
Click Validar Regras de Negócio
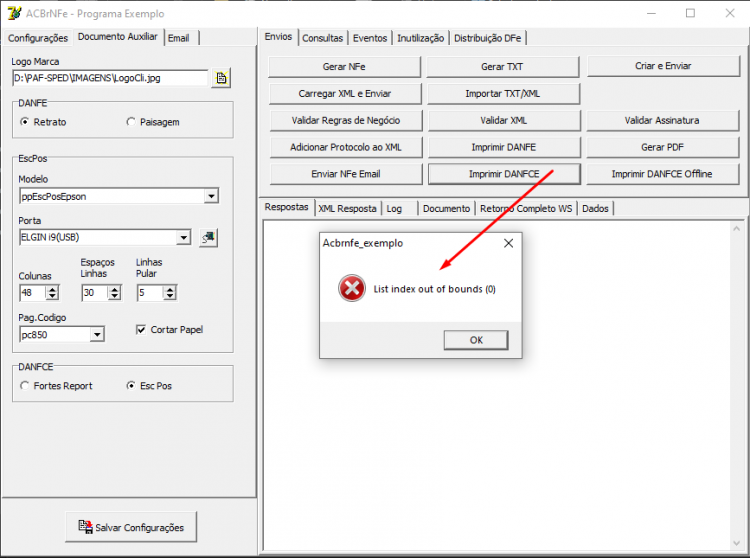346,120
